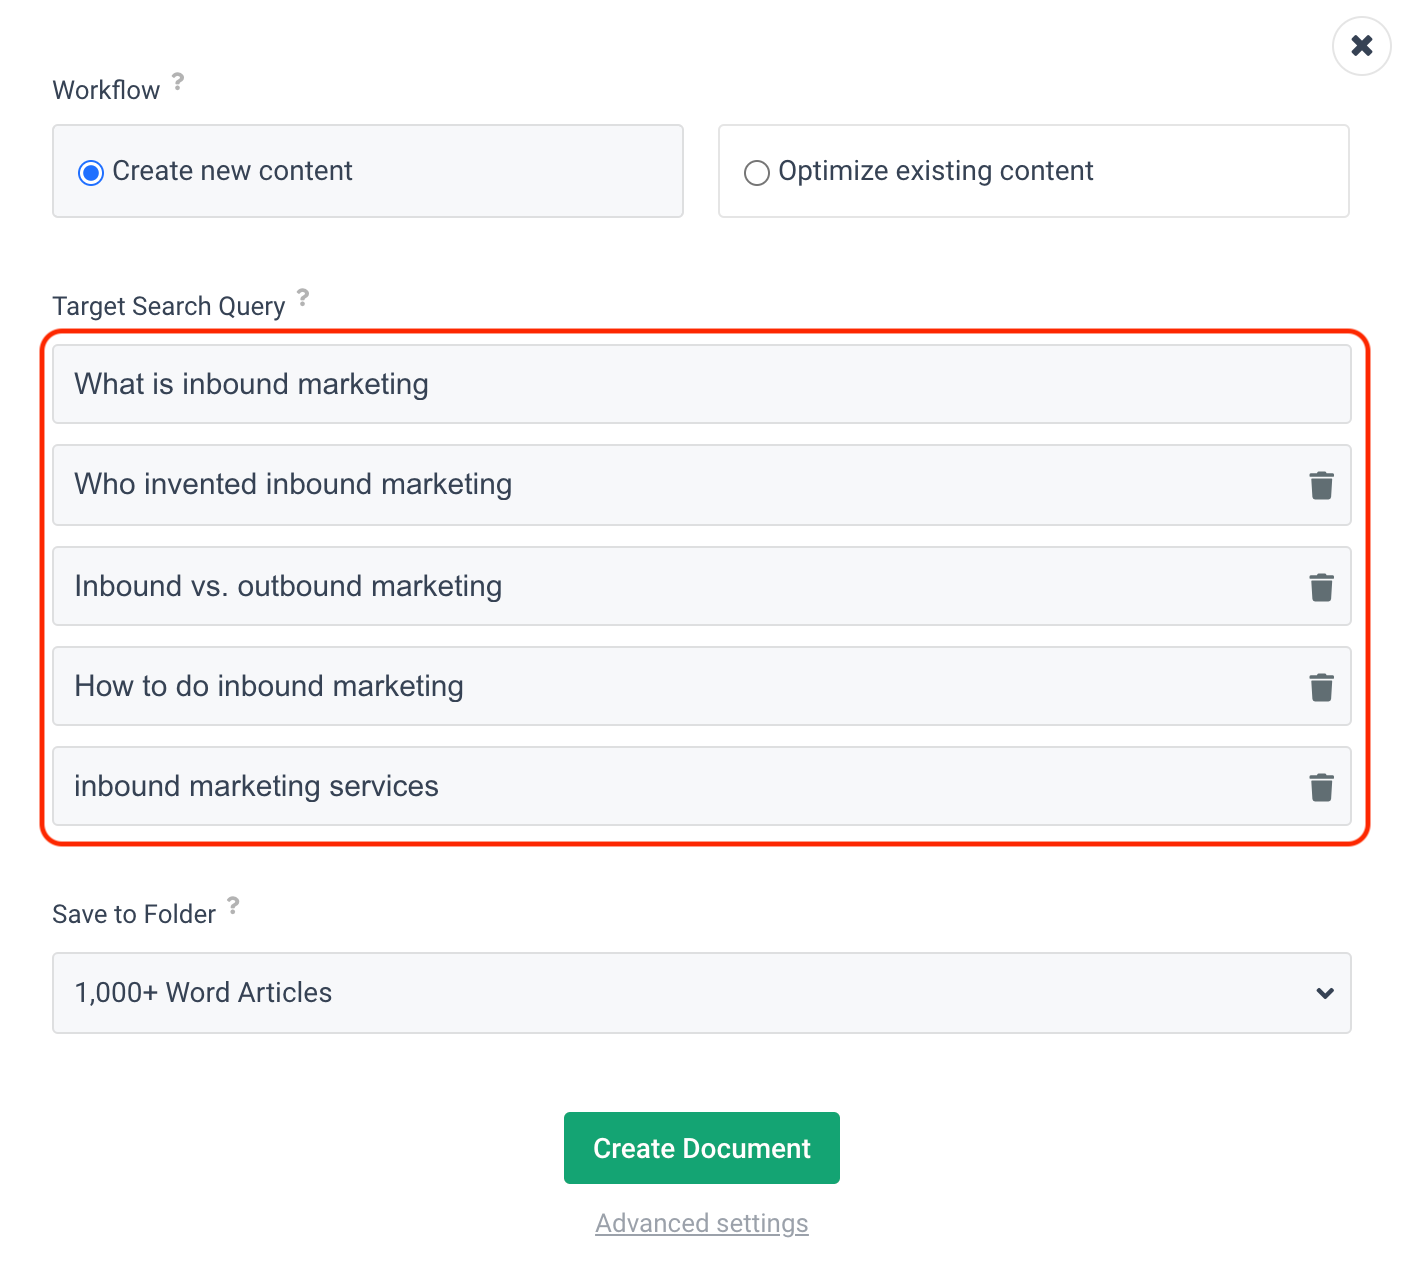Select the 'Create new content' radio button
The height and width of the screenshot is (1278, 1406).
(91, 173)
